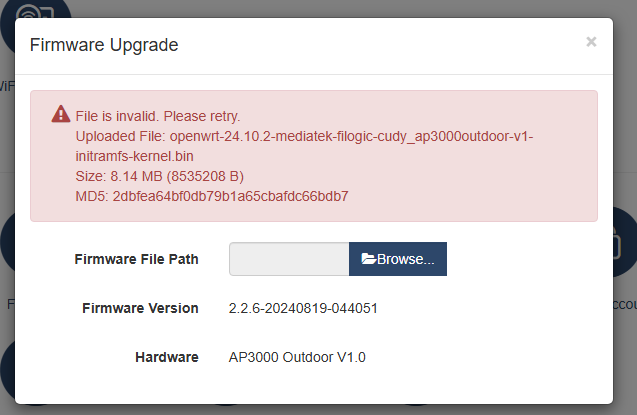Image resolution: width=637 pixels, height=415 pixels.
Task: Click the MD5 checksum value
Action: pos(230,196)
